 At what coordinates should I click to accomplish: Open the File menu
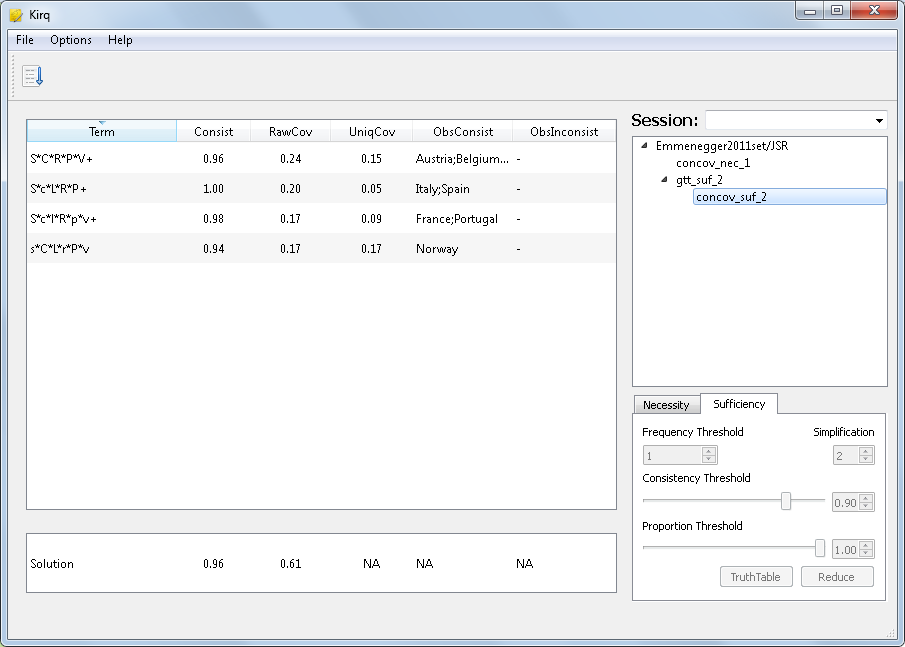tap(25, 40)
